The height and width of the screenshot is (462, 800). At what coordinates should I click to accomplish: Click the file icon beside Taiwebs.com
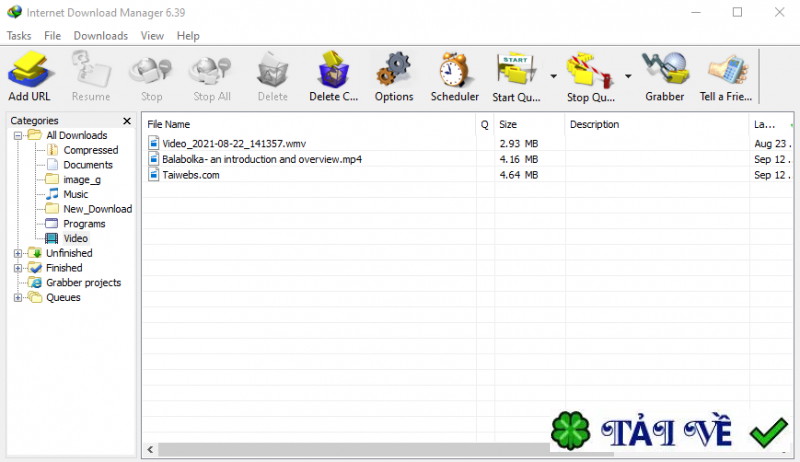(154, 174)
